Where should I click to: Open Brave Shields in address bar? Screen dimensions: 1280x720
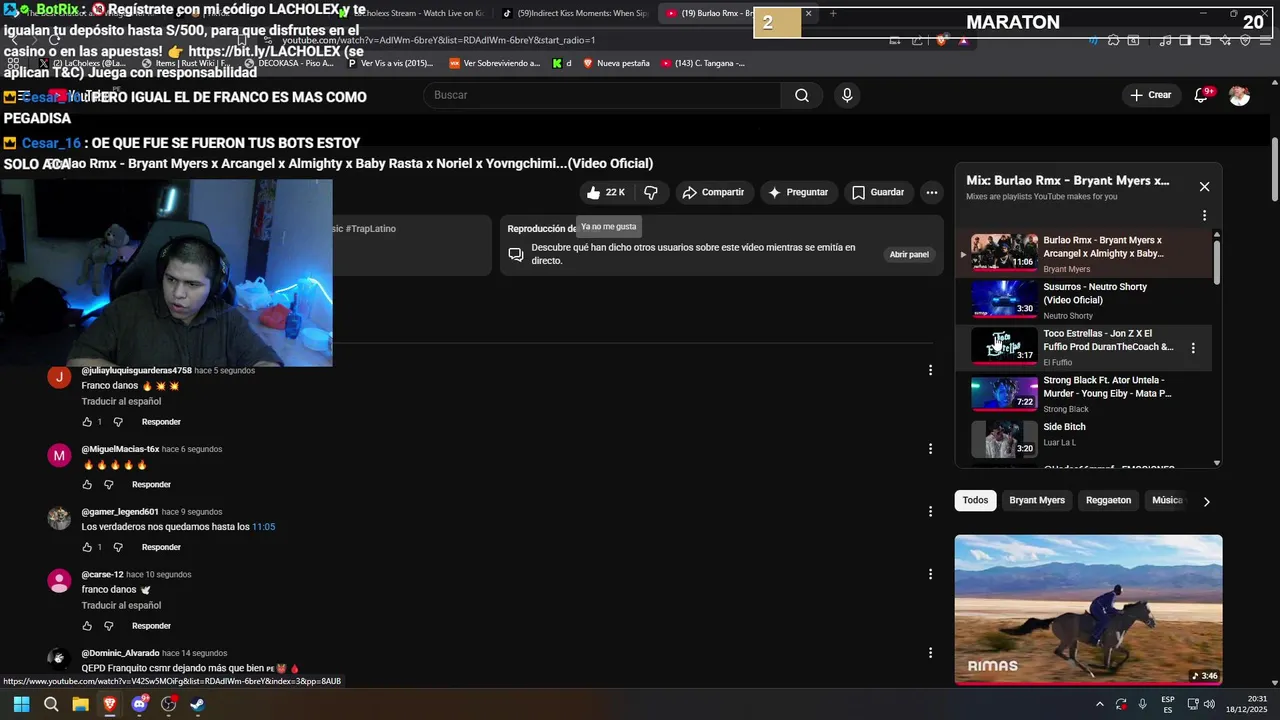point(941,40)
